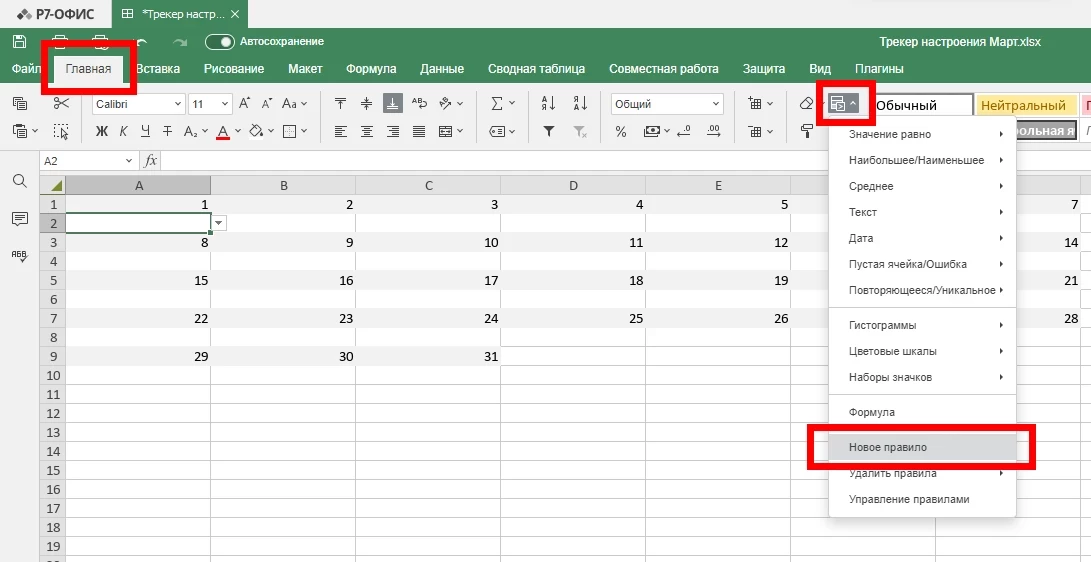This screenshot has height=562, width=1091.
Task: Open search from left sidebar
Action: coord(19,180)
